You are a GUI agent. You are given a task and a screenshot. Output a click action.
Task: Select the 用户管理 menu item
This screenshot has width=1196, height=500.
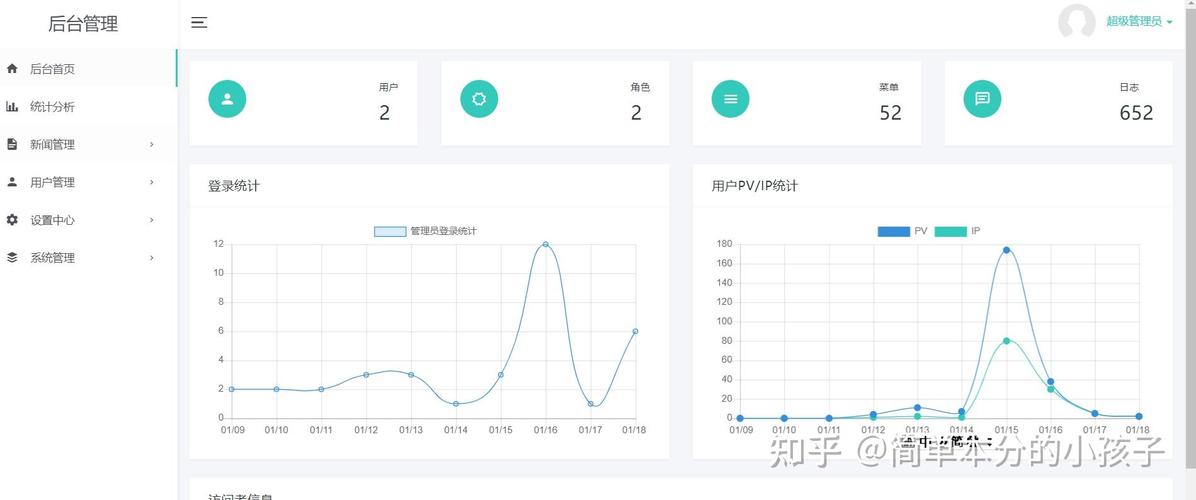click(x=88, y=182)
